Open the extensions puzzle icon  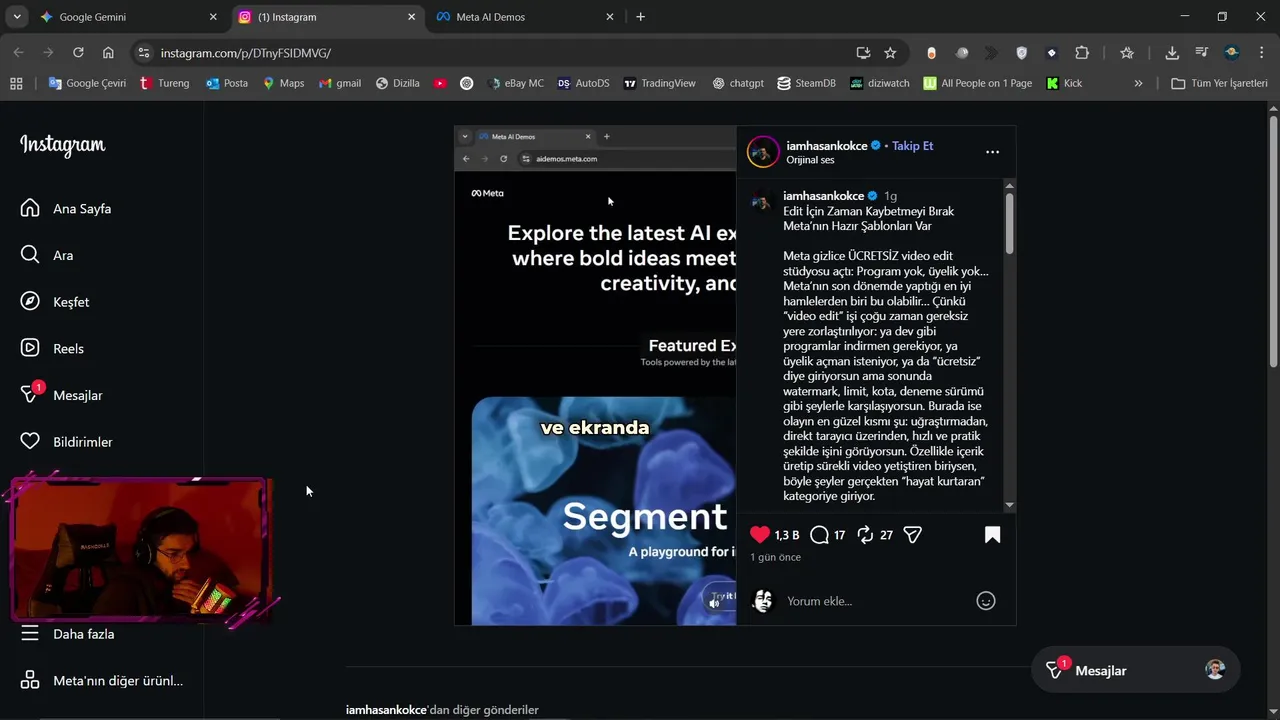tap(1082, 53)
